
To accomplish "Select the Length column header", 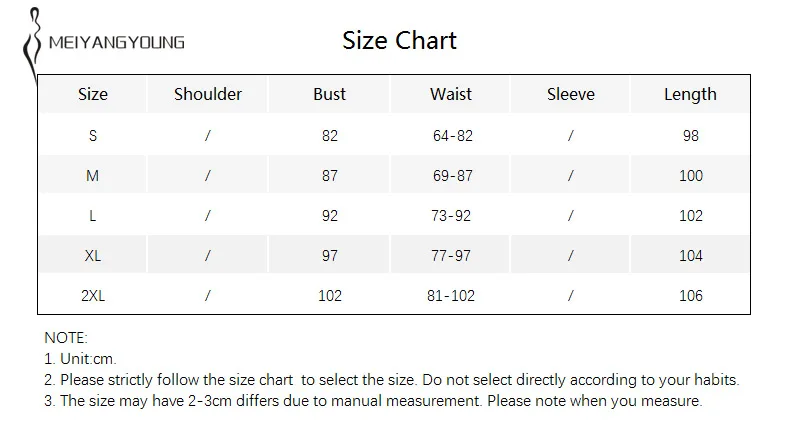I will coord(690,94).
